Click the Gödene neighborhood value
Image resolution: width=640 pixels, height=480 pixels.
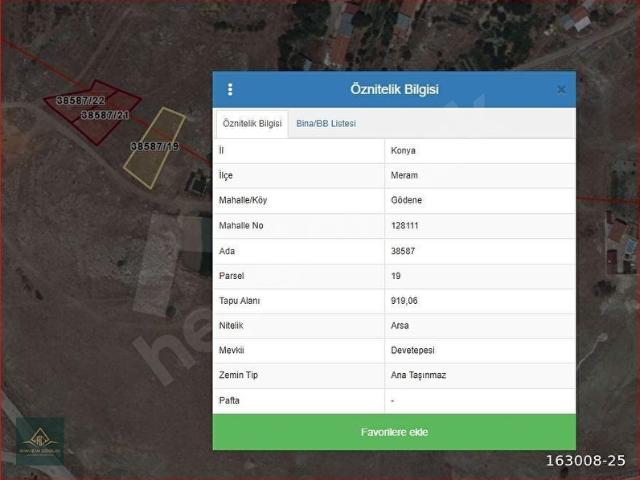coord(406,200)
